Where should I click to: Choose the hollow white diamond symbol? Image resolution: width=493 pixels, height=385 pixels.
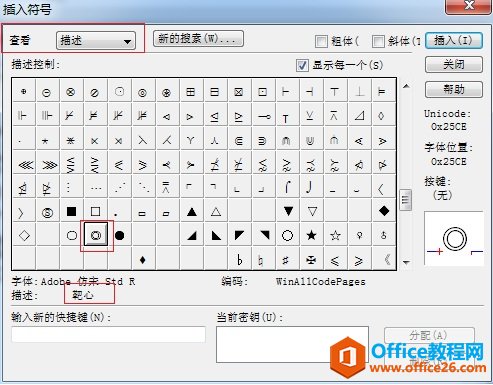tap(24, 235)
